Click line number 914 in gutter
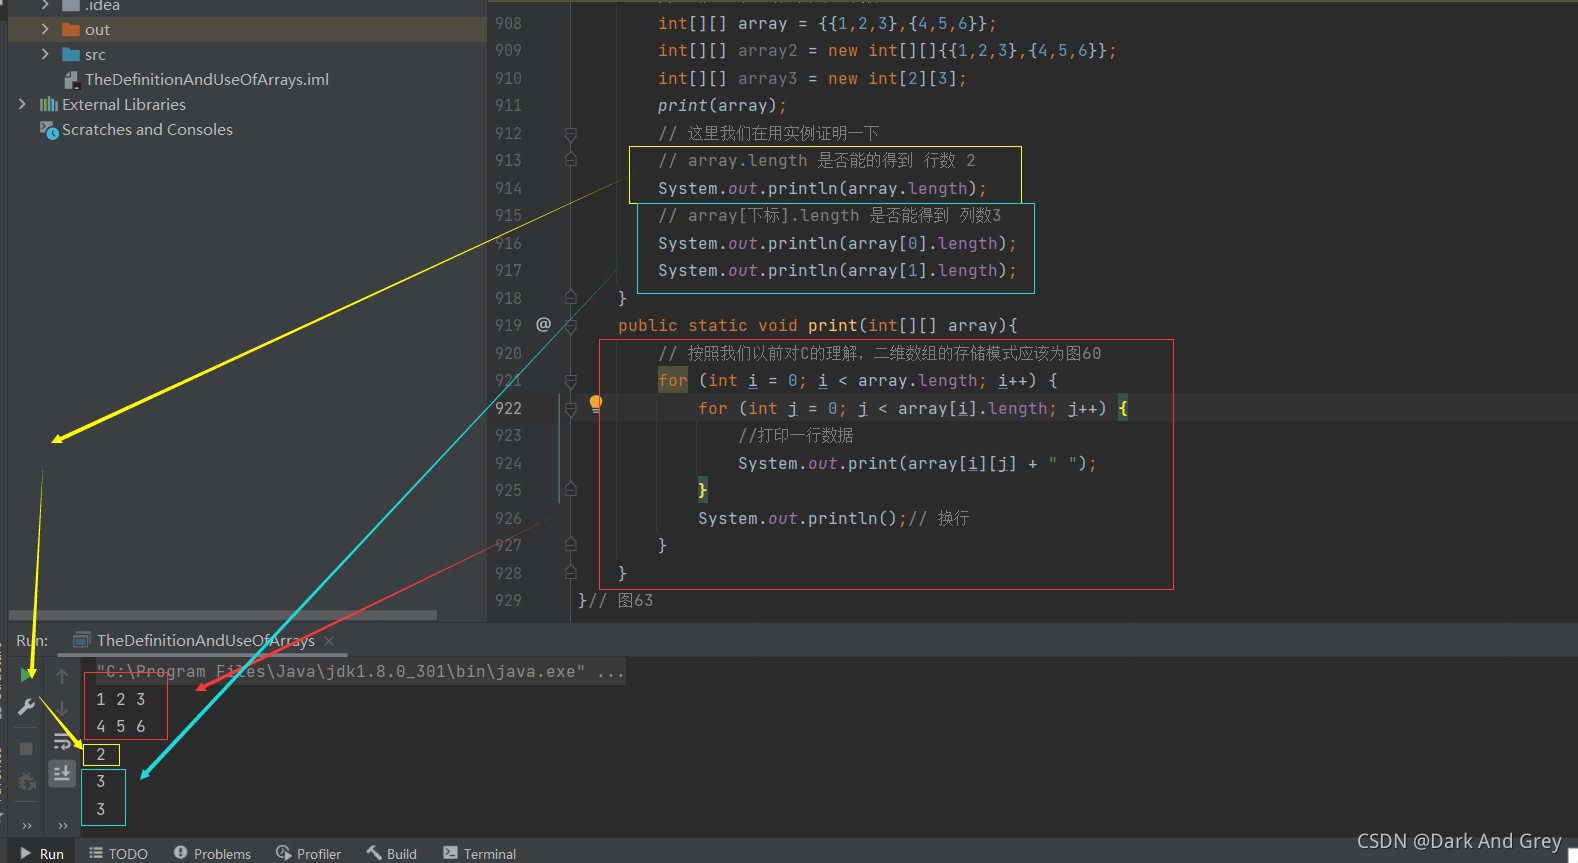 click(x=508, y=188)
